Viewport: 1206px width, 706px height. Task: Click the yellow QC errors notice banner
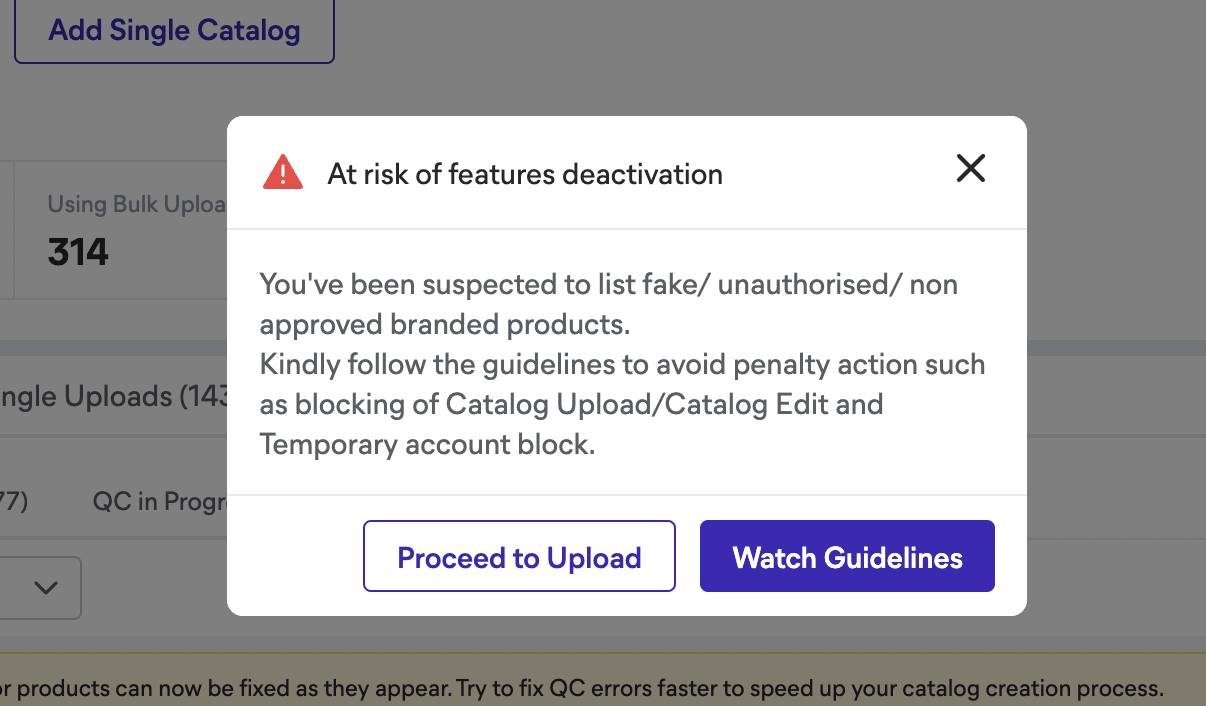pyautogui.click(x=580, y=688)
